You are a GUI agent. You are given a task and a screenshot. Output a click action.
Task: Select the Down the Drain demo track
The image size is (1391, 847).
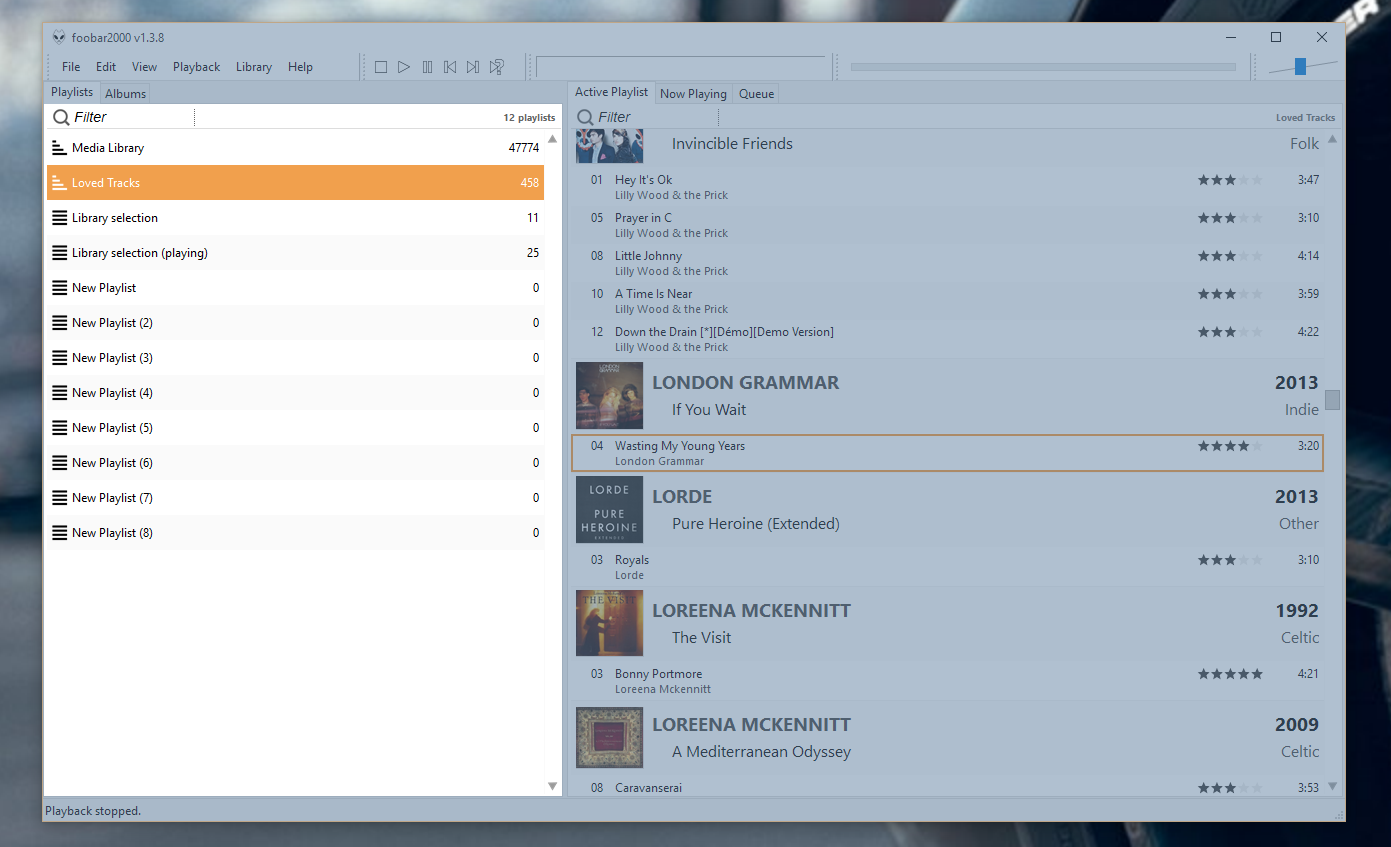coord(947,339)
